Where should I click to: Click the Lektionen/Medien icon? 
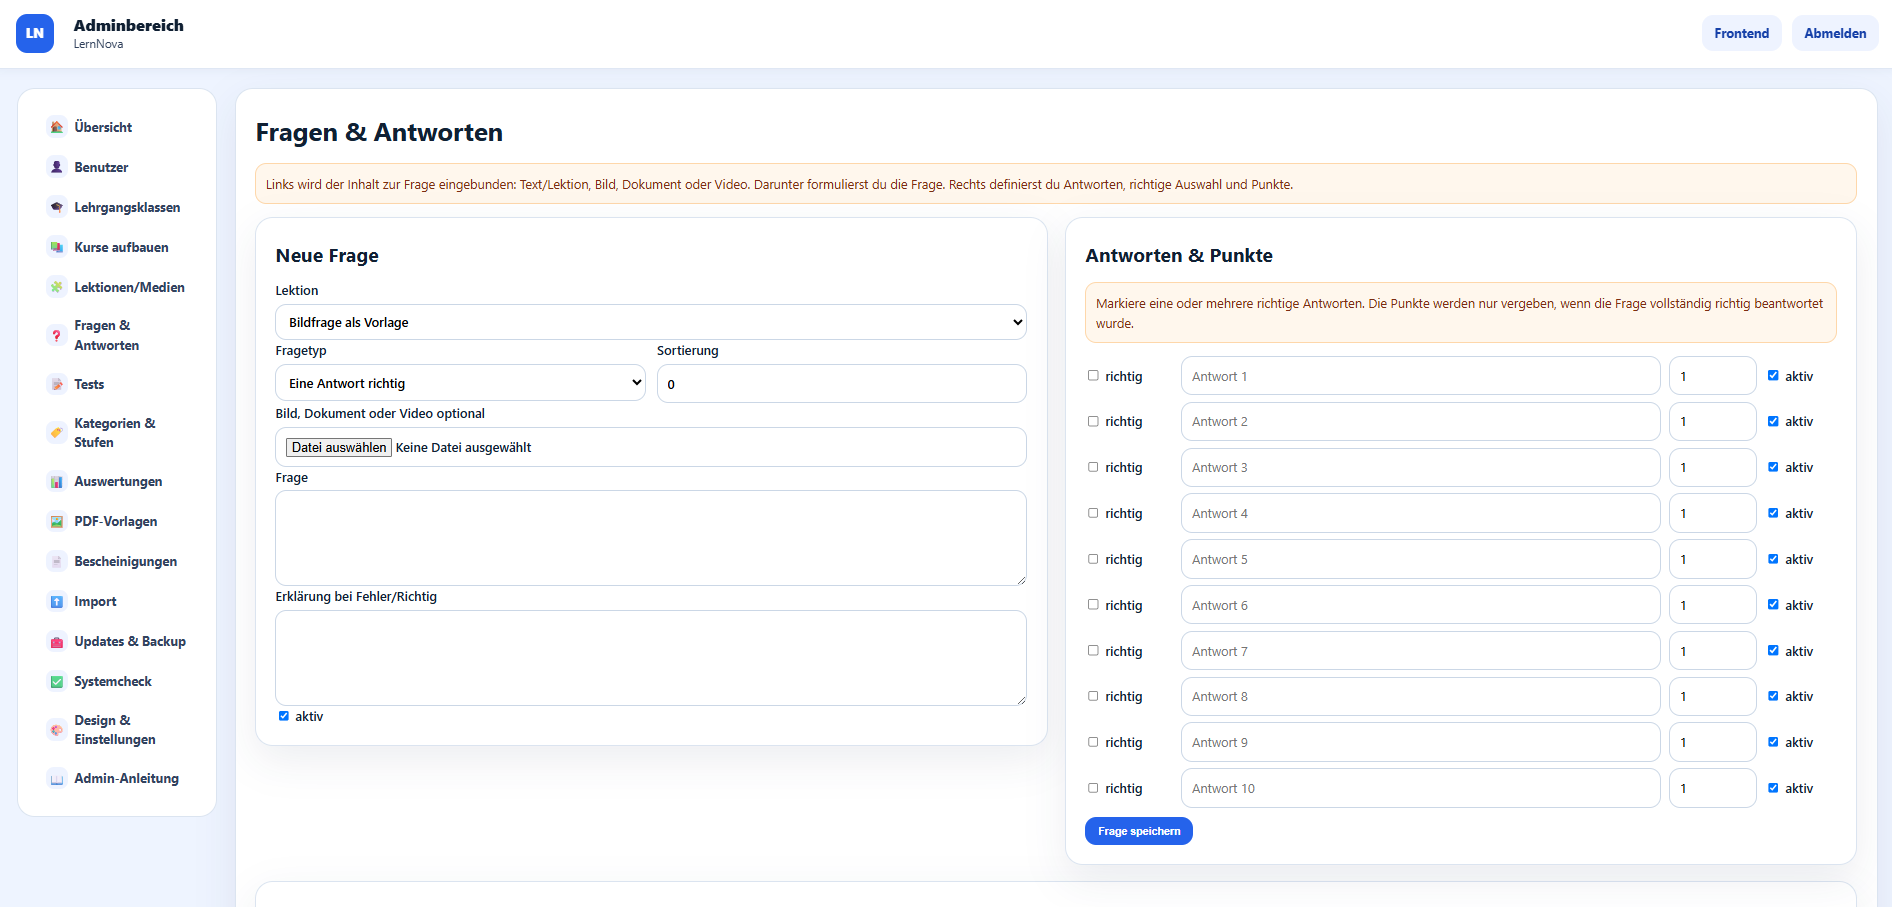(57, 287)
